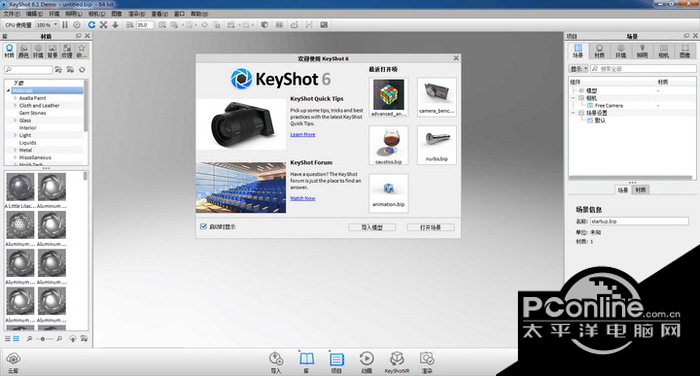The width and height of the screenshot is (700, 376).
Task: Open the caustics.bip recent file
Action: (388, 146)
